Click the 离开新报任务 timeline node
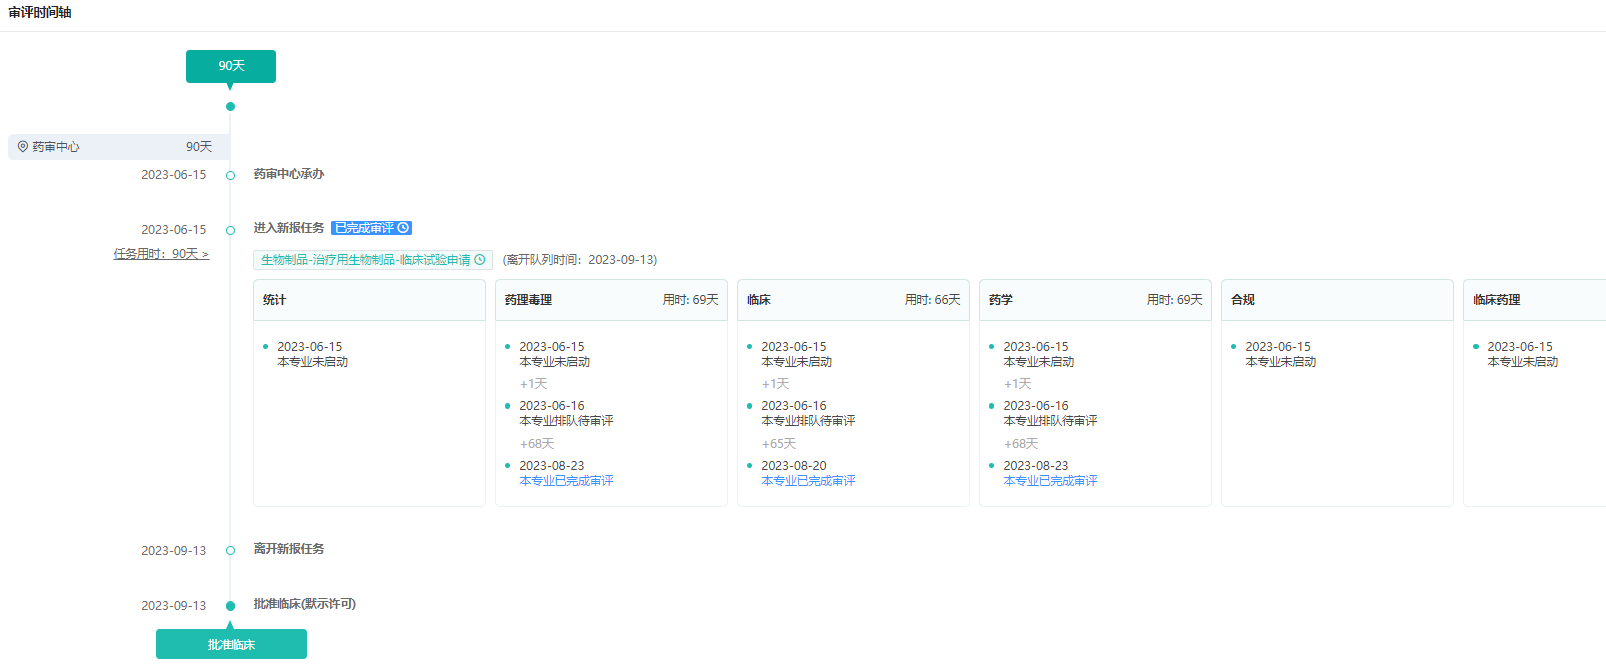Screen dimensions: 1606x668 [x=230, y=551]
